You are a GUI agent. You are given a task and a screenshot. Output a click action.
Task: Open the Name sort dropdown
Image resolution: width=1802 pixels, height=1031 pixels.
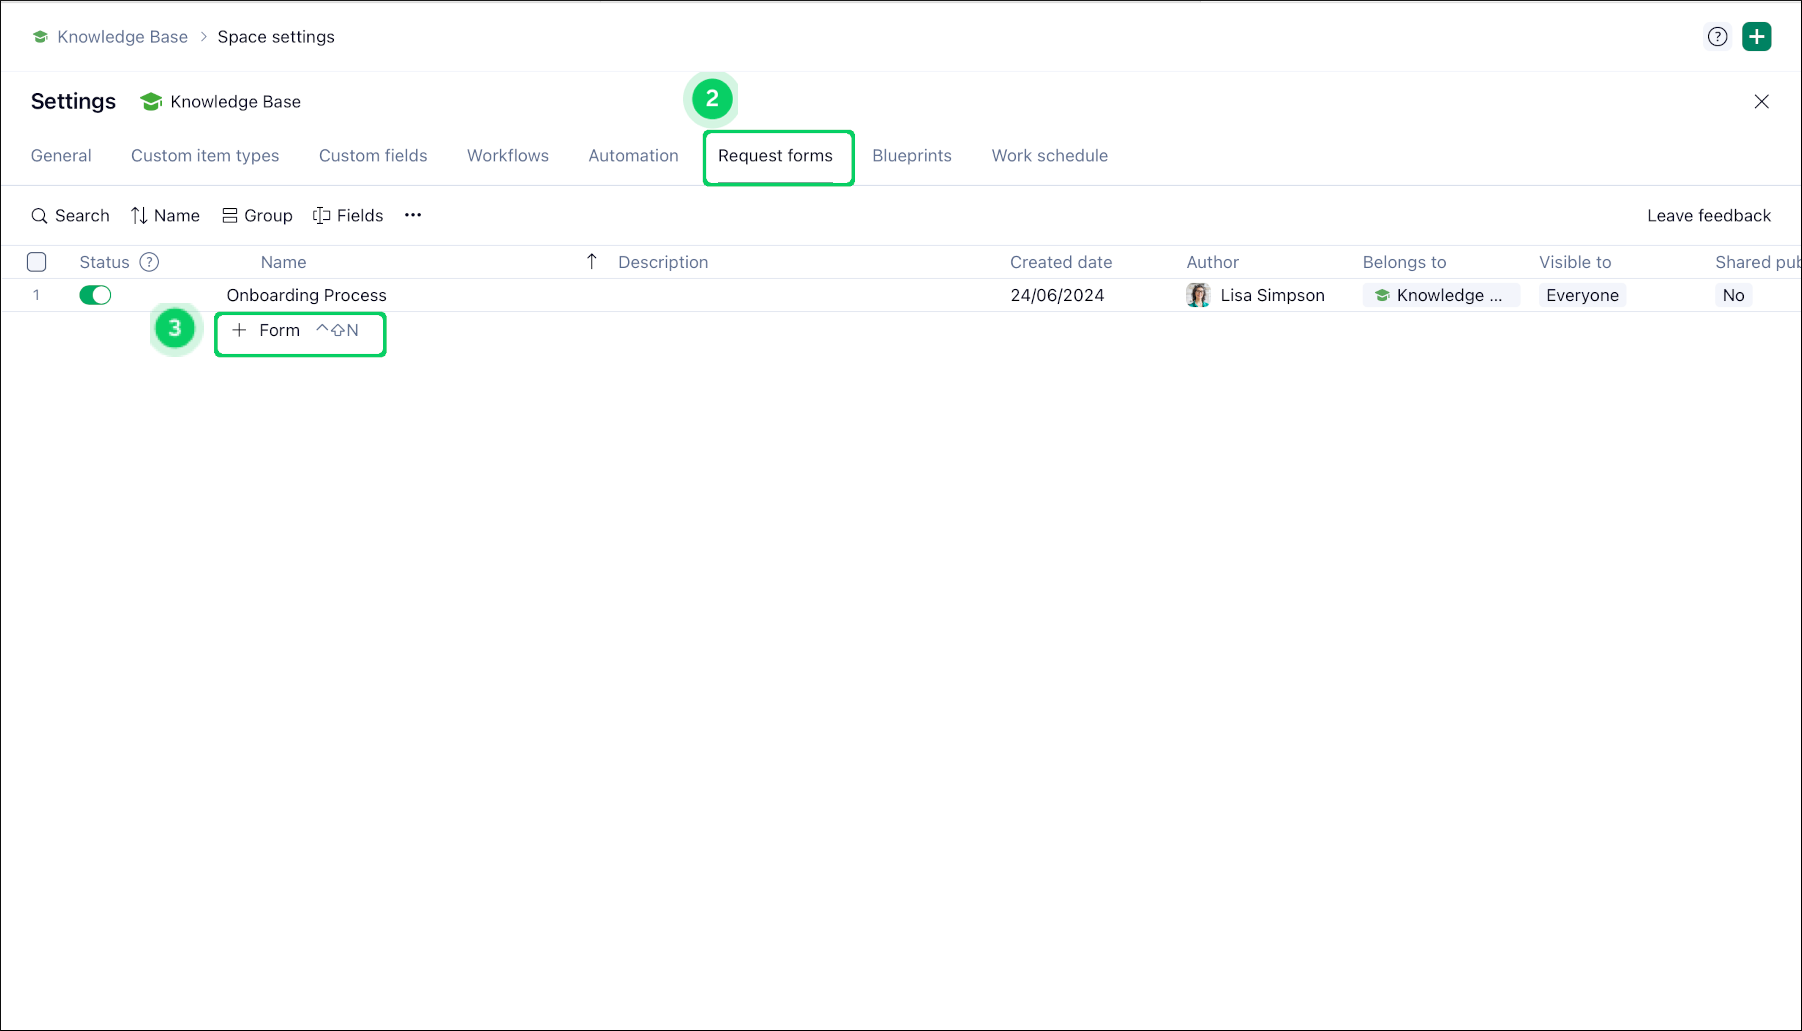(165, 216)
